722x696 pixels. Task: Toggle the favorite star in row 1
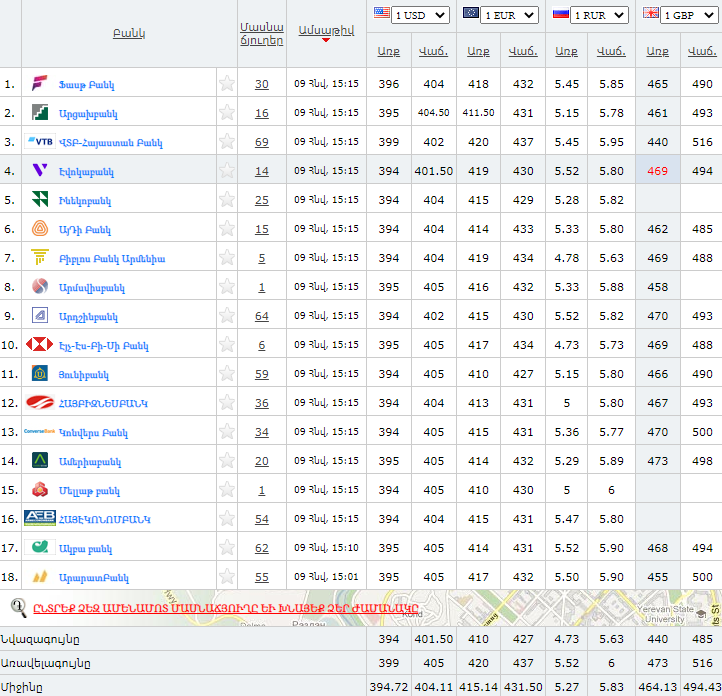(x=227, y=83)
